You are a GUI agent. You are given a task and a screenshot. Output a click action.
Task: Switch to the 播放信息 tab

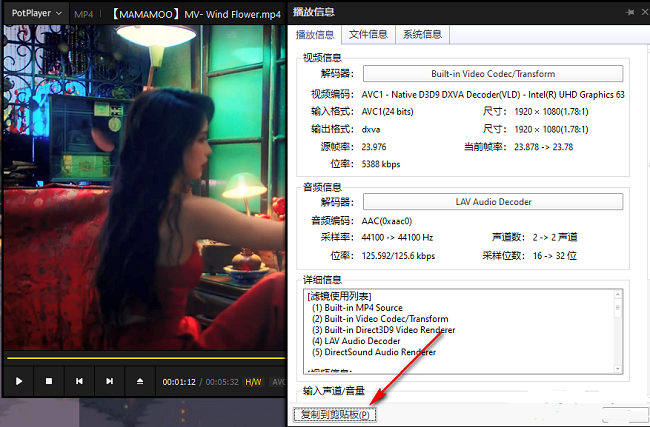point(315,34)
